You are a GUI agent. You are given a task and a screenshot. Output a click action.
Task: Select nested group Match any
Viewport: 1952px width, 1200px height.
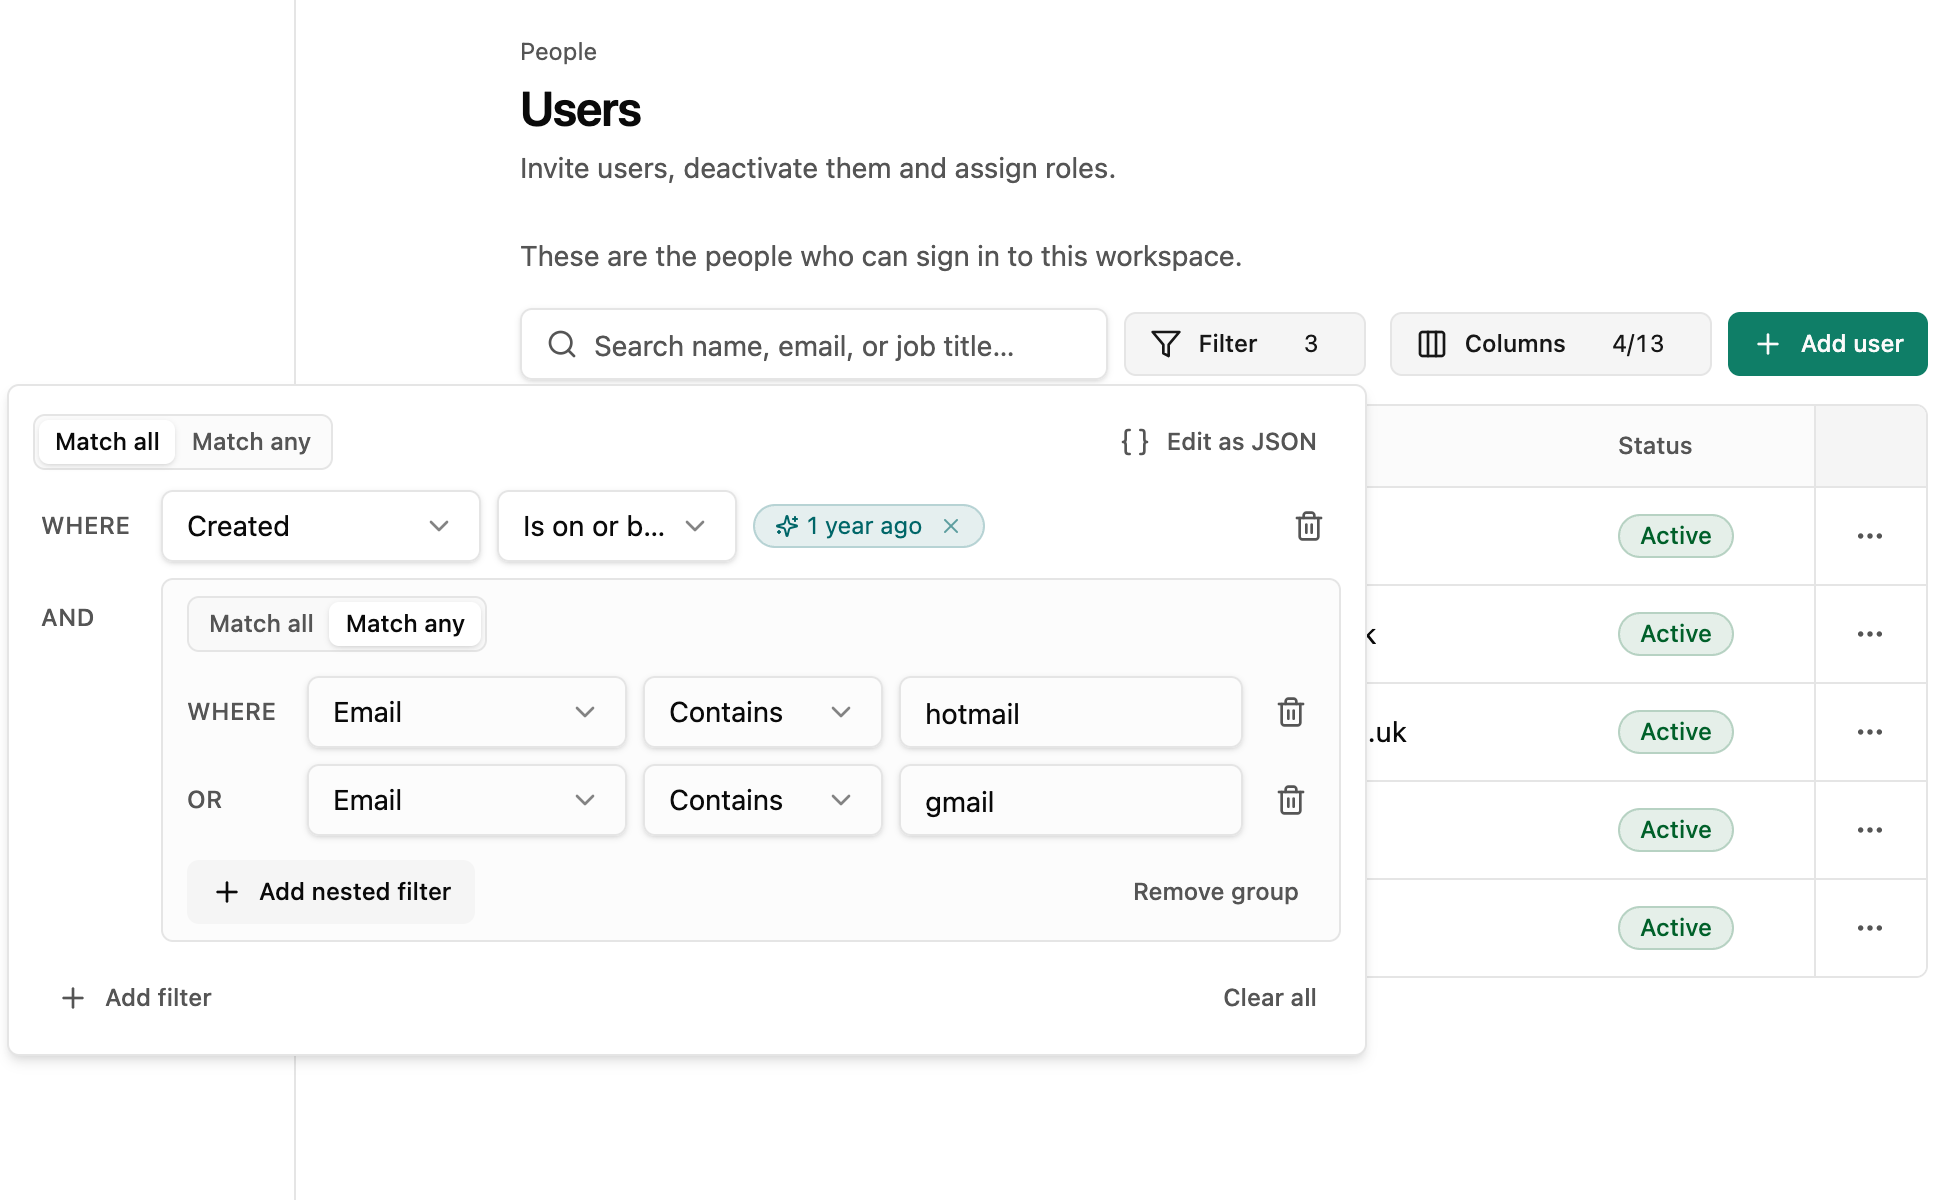coord(405,624)
